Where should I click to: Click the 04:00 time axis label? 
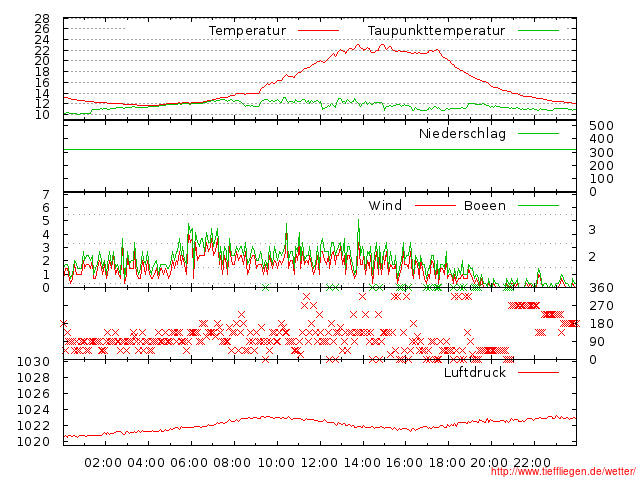tap(146, 463)
